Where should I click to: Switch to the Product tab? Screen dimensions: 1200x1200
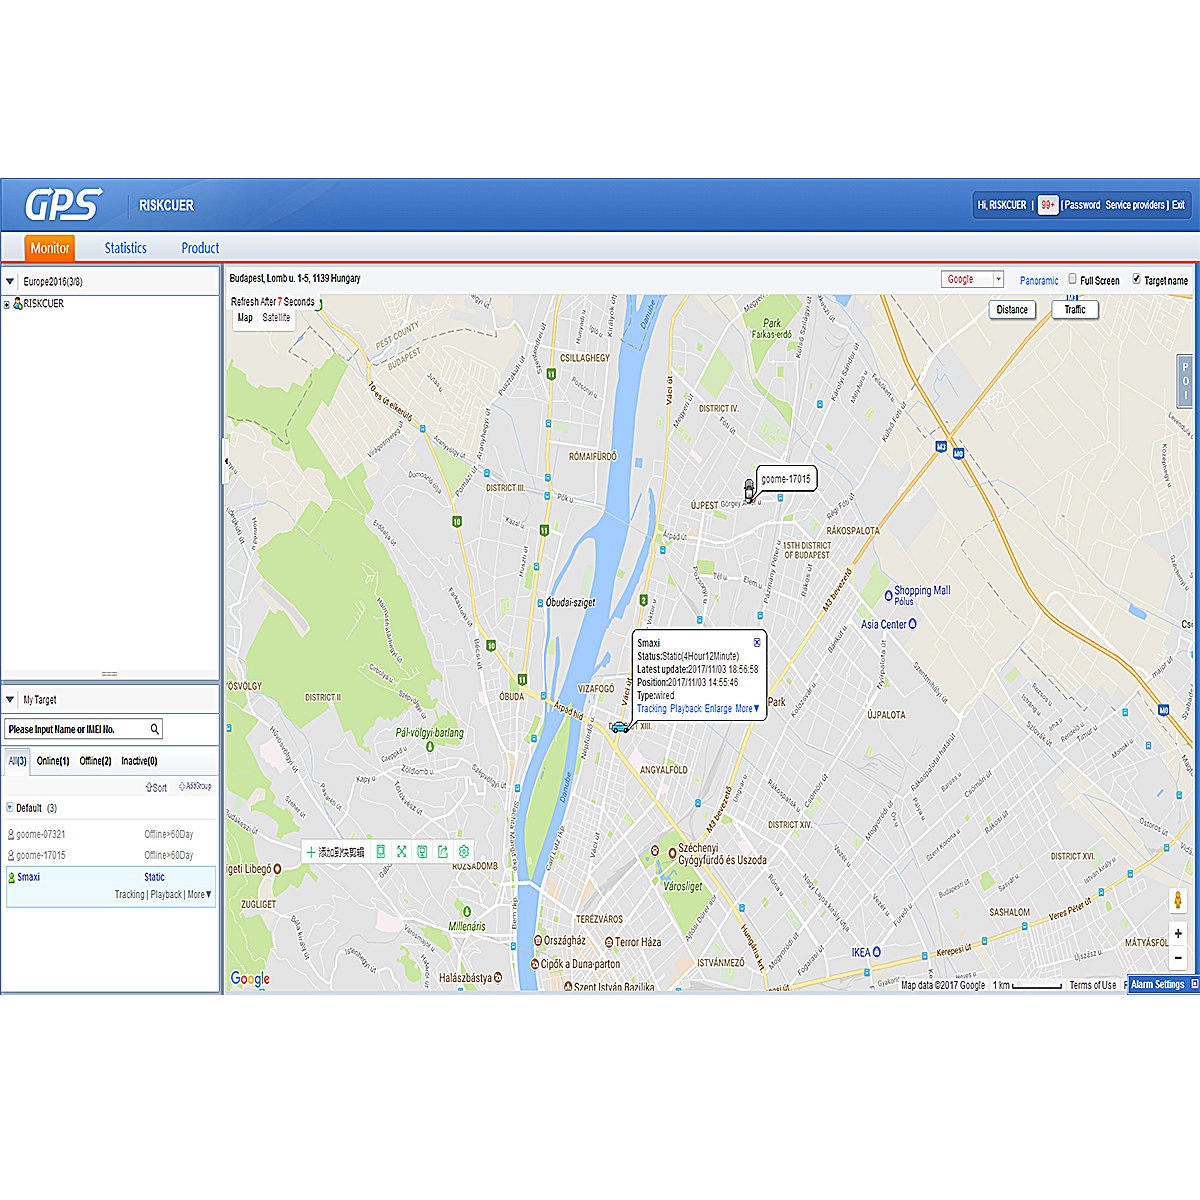coord(200,248)
